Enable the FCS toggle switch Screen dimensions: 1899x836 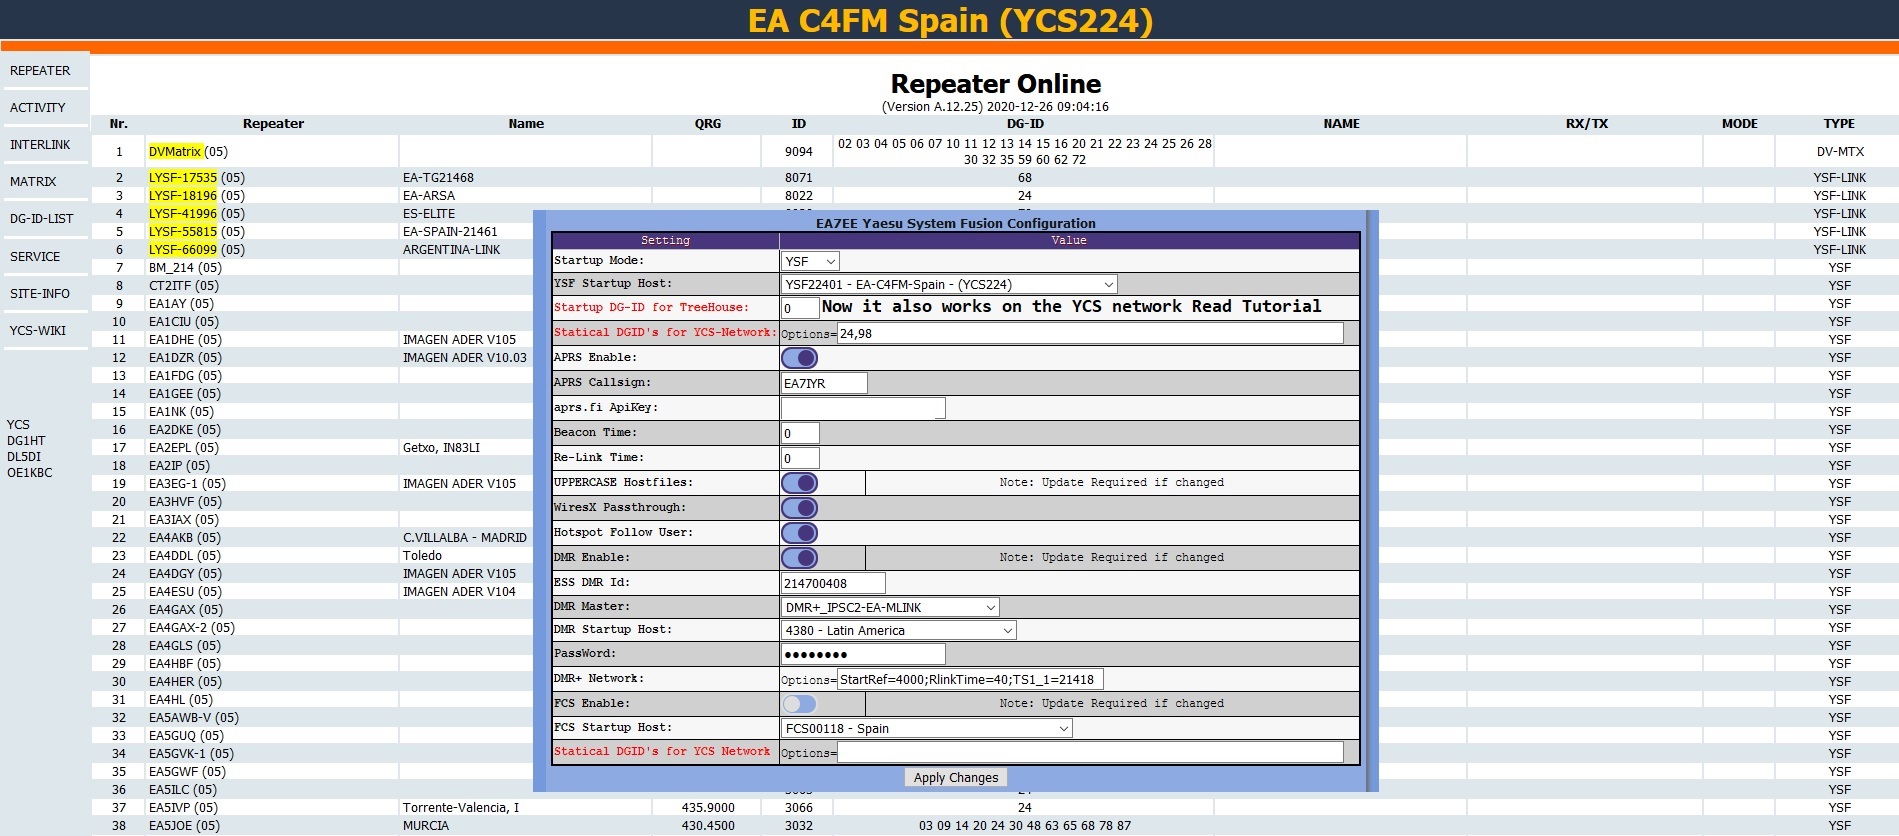(x=799, y=704)
